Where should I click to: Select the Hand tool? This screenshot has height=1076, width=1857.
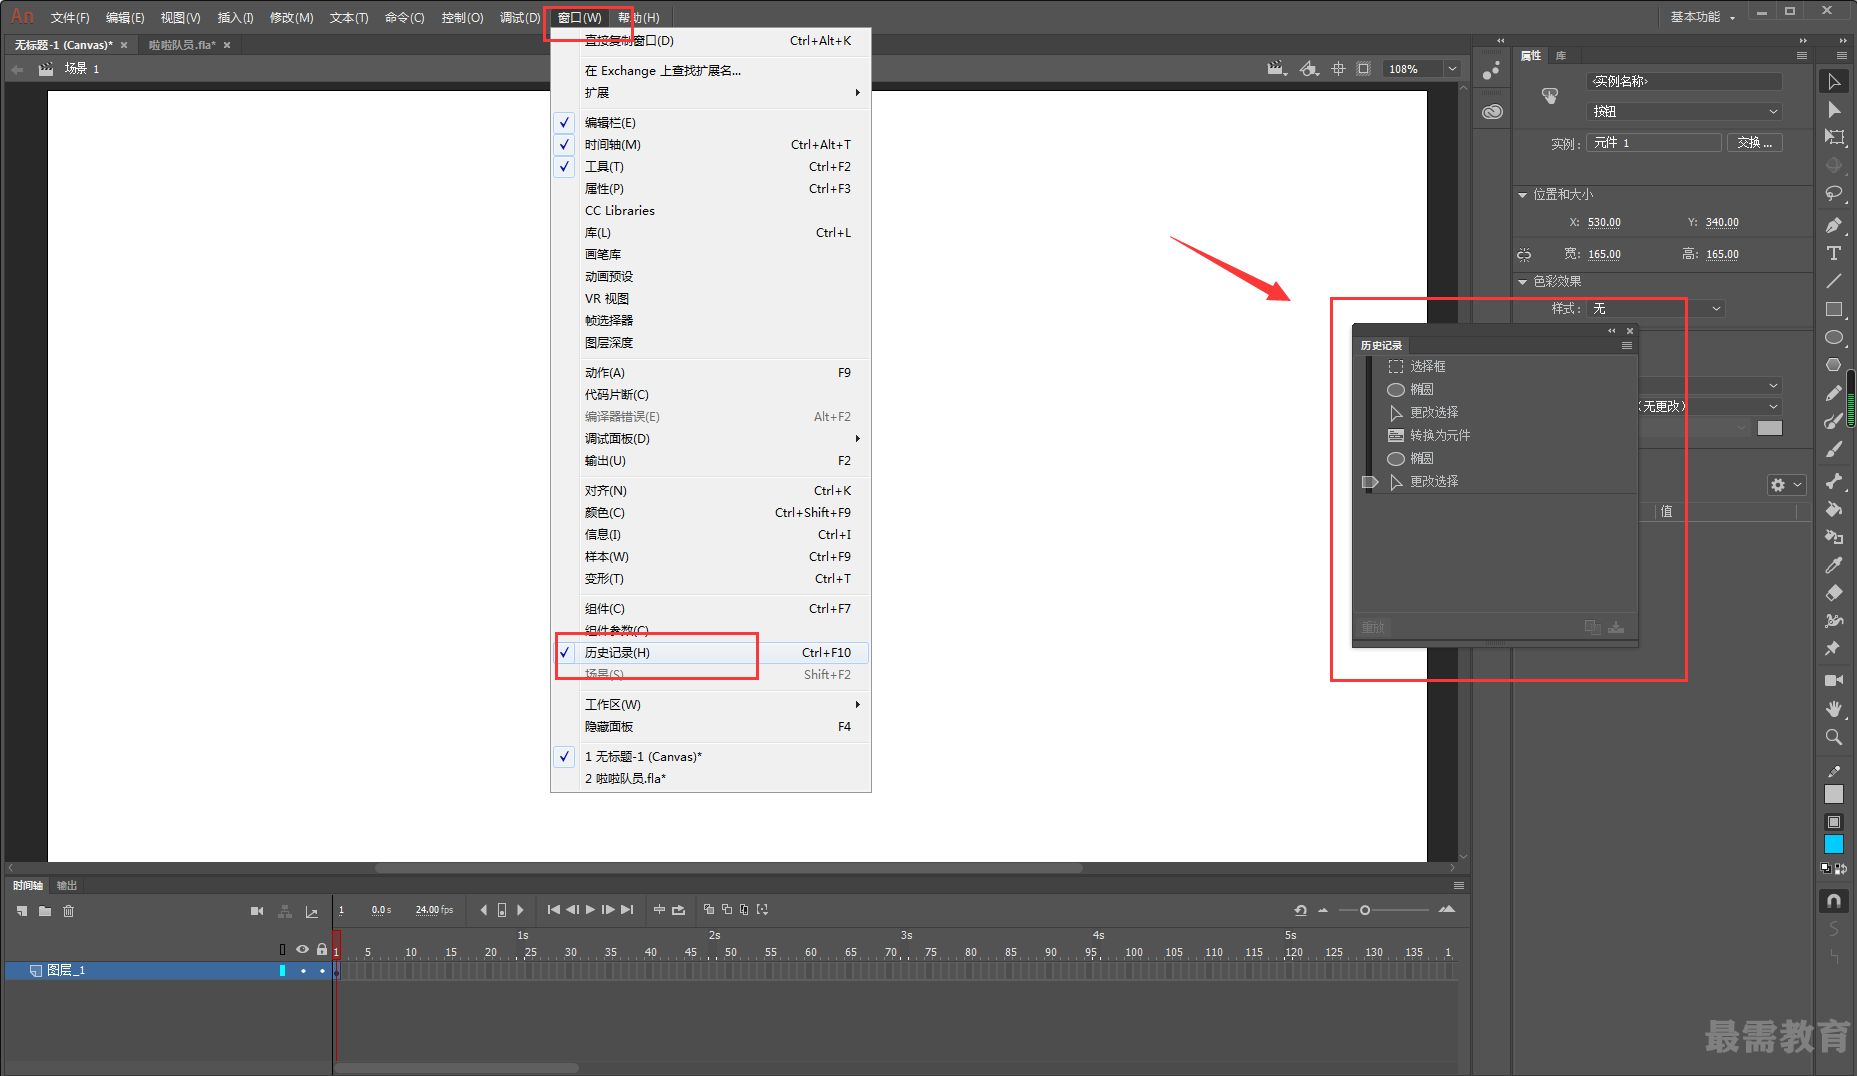click(x=1833, y=708)
